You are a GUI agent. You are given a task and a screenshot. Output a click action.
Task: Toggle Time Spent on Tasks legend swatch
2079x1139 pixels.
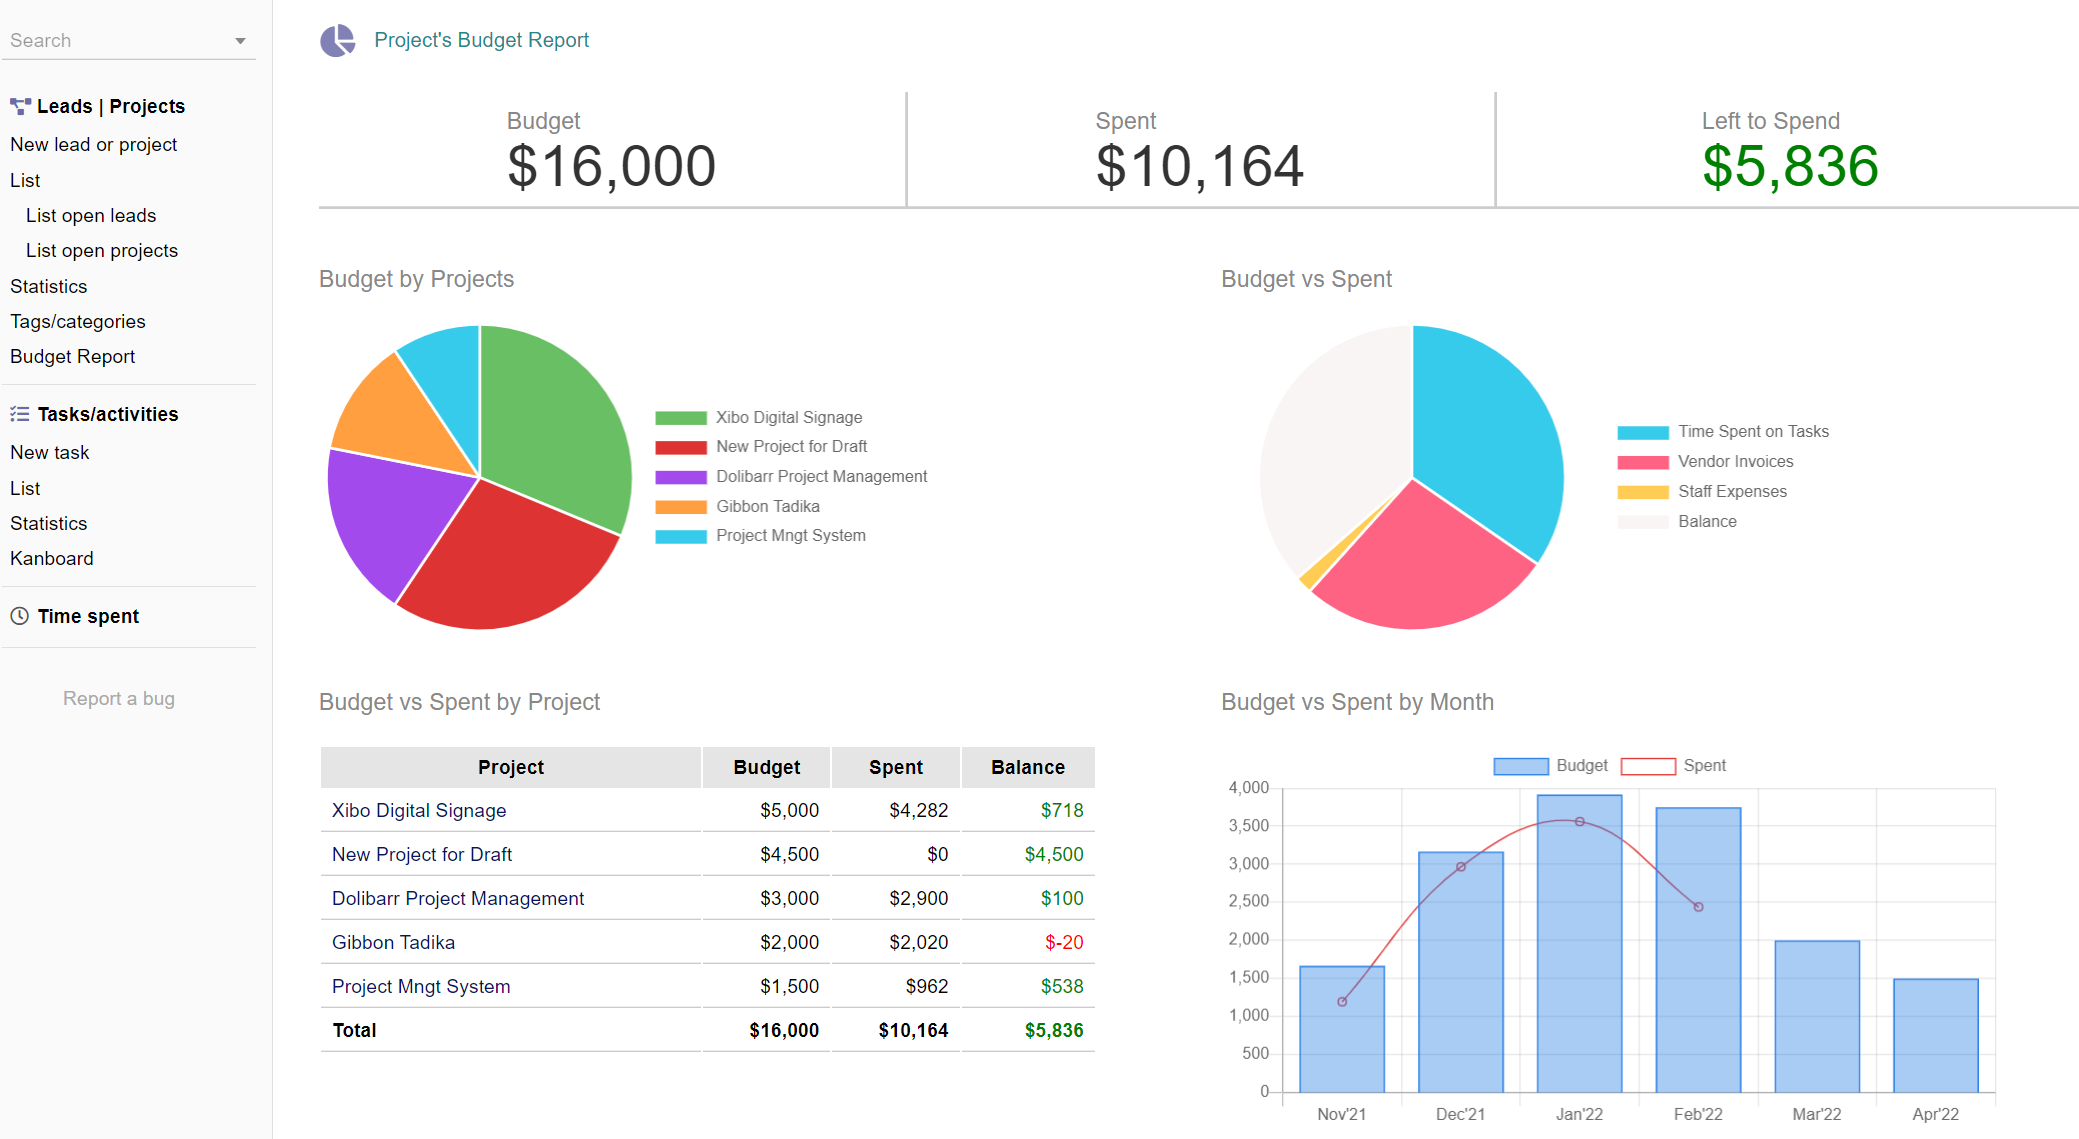(1643, 432)
